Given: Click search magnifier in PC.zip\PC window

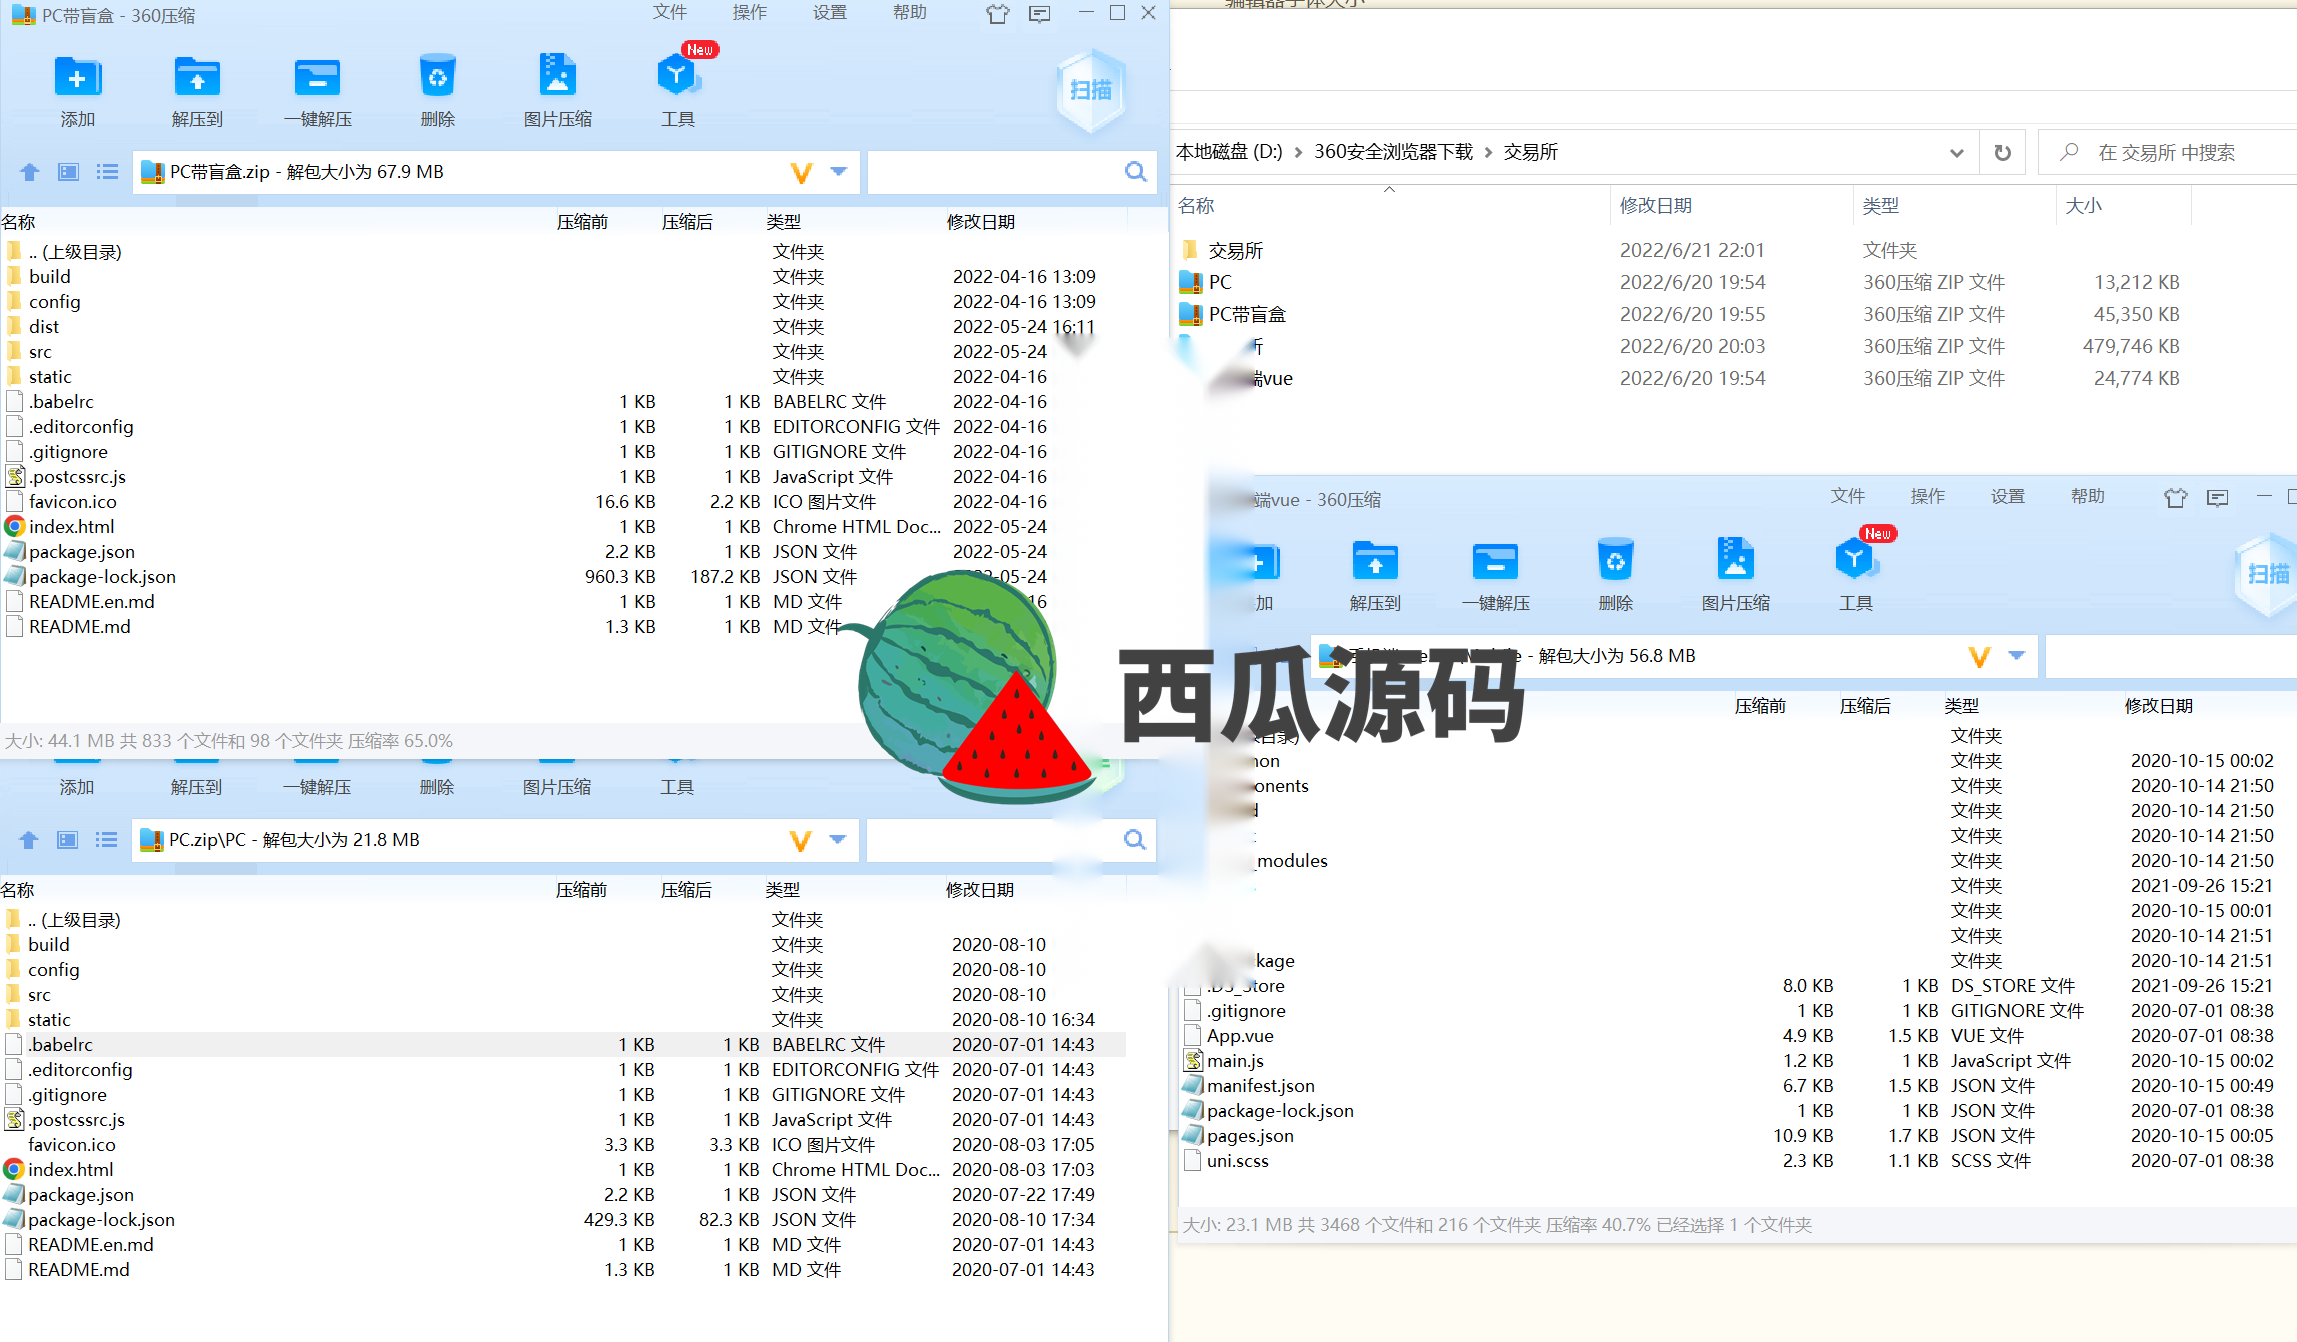Looking at the screenshot, I should click(1134, 840).
